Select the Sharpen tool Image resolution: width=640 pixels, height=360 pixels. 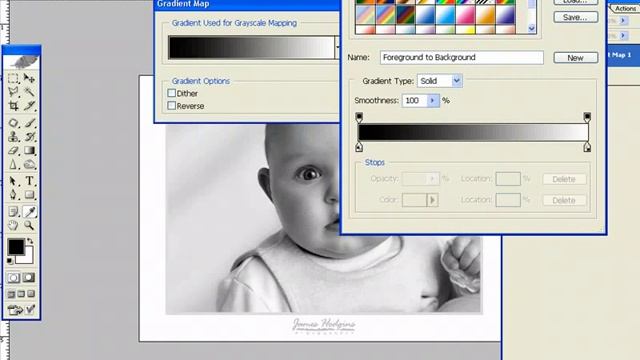(13, 164)
